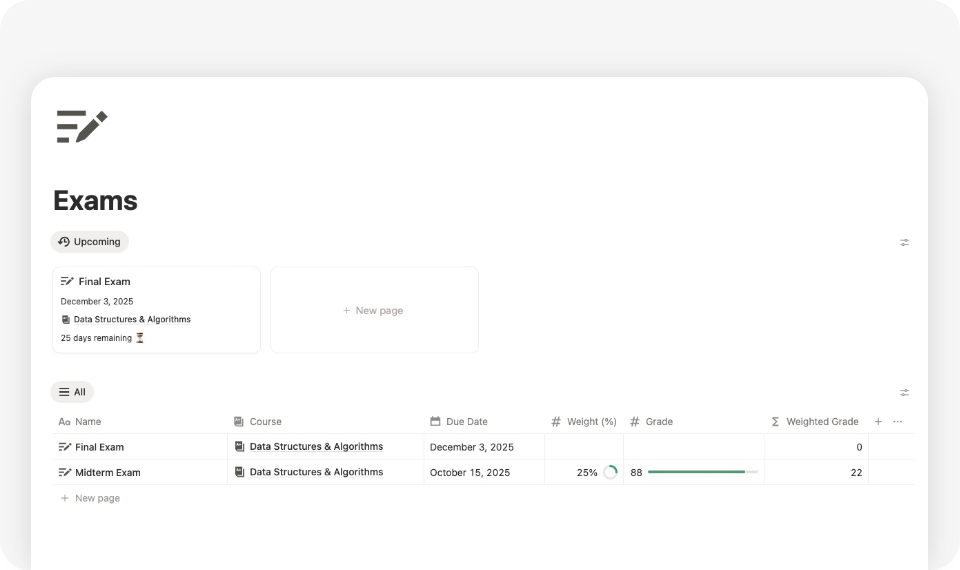Click the Grade column header

pyautogui.click(x=694, y=422)
